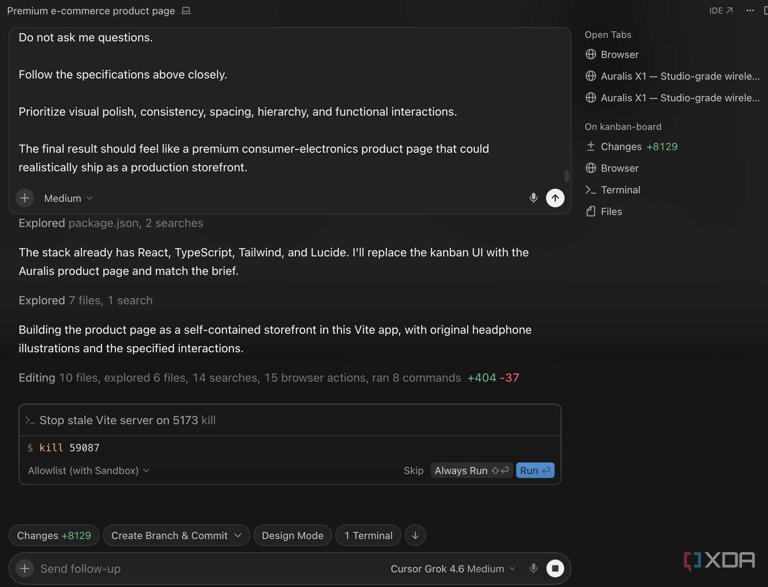Open the first Auralis X1 tab
The image size is (768, 587).
672,76
